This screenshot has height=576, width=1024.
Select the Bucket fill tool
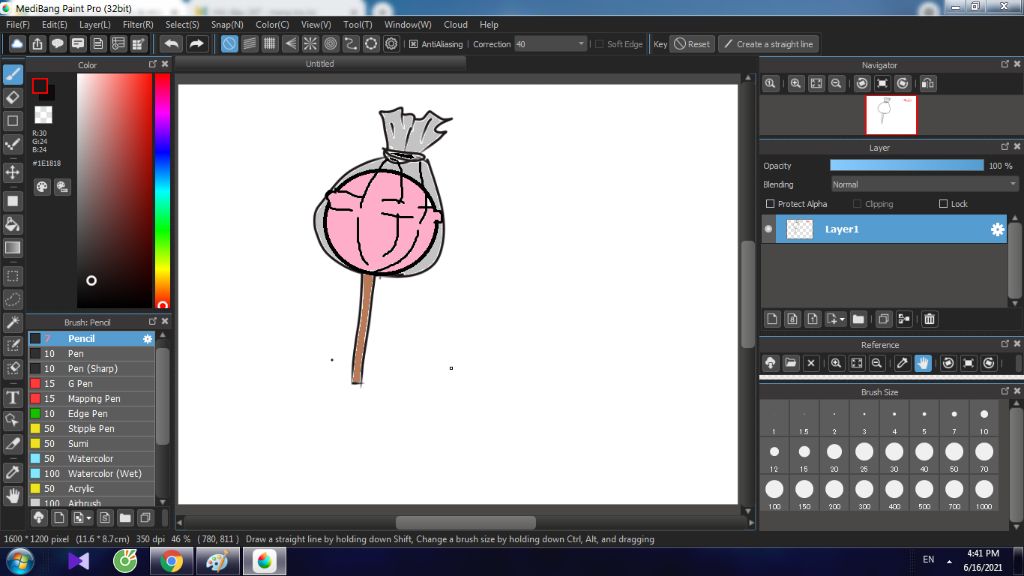point(12,225)
